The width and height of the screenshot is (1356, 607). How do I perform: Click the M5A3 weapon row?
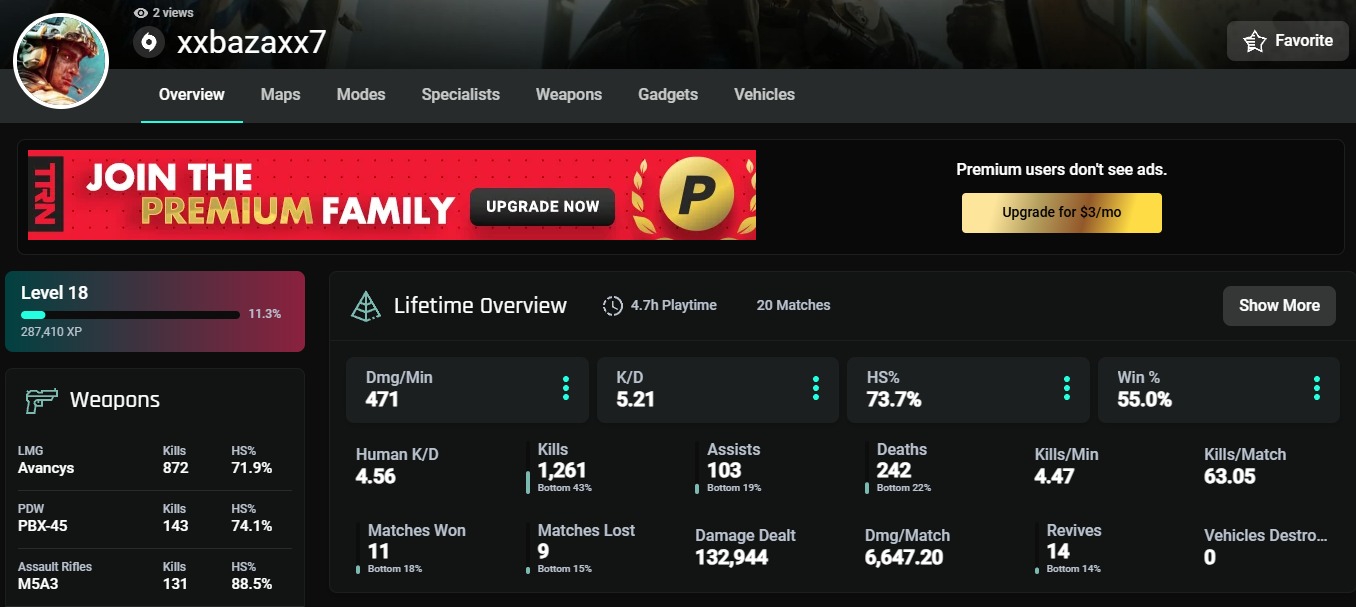(x=155, y=576)
